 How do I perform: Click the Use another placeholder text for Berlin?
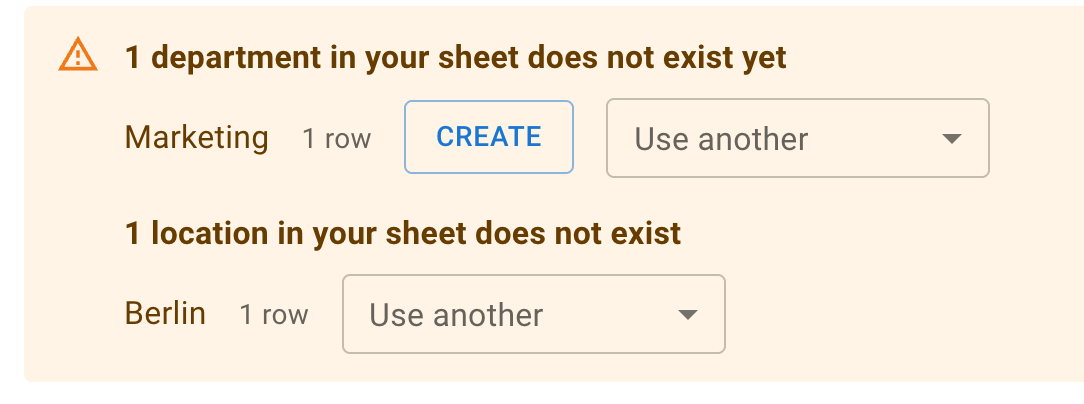tap(456, 315)
